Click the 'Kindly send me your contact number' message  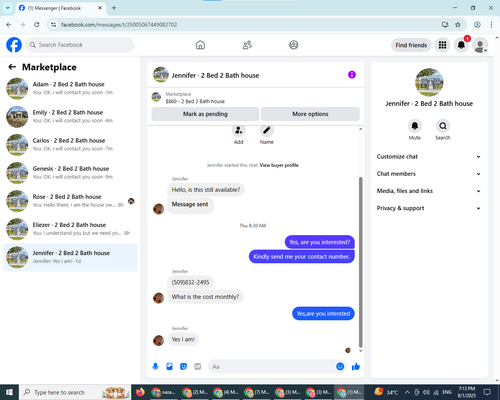pos(302,256)
